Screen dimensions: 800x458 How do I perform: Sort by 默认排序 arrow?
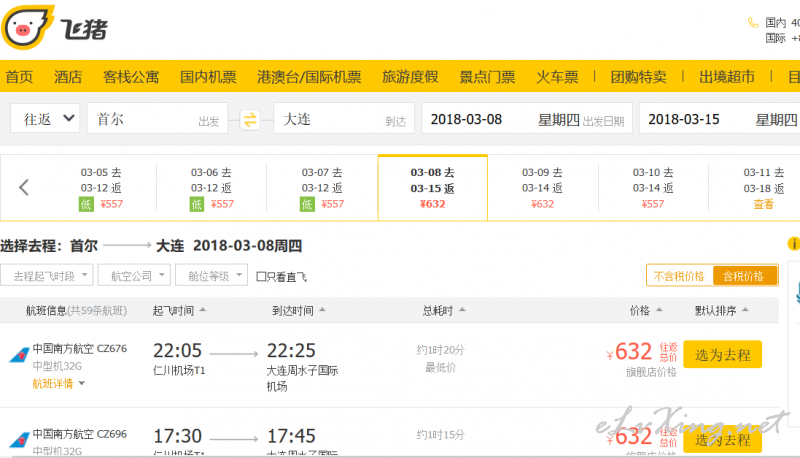click(745, 310)
